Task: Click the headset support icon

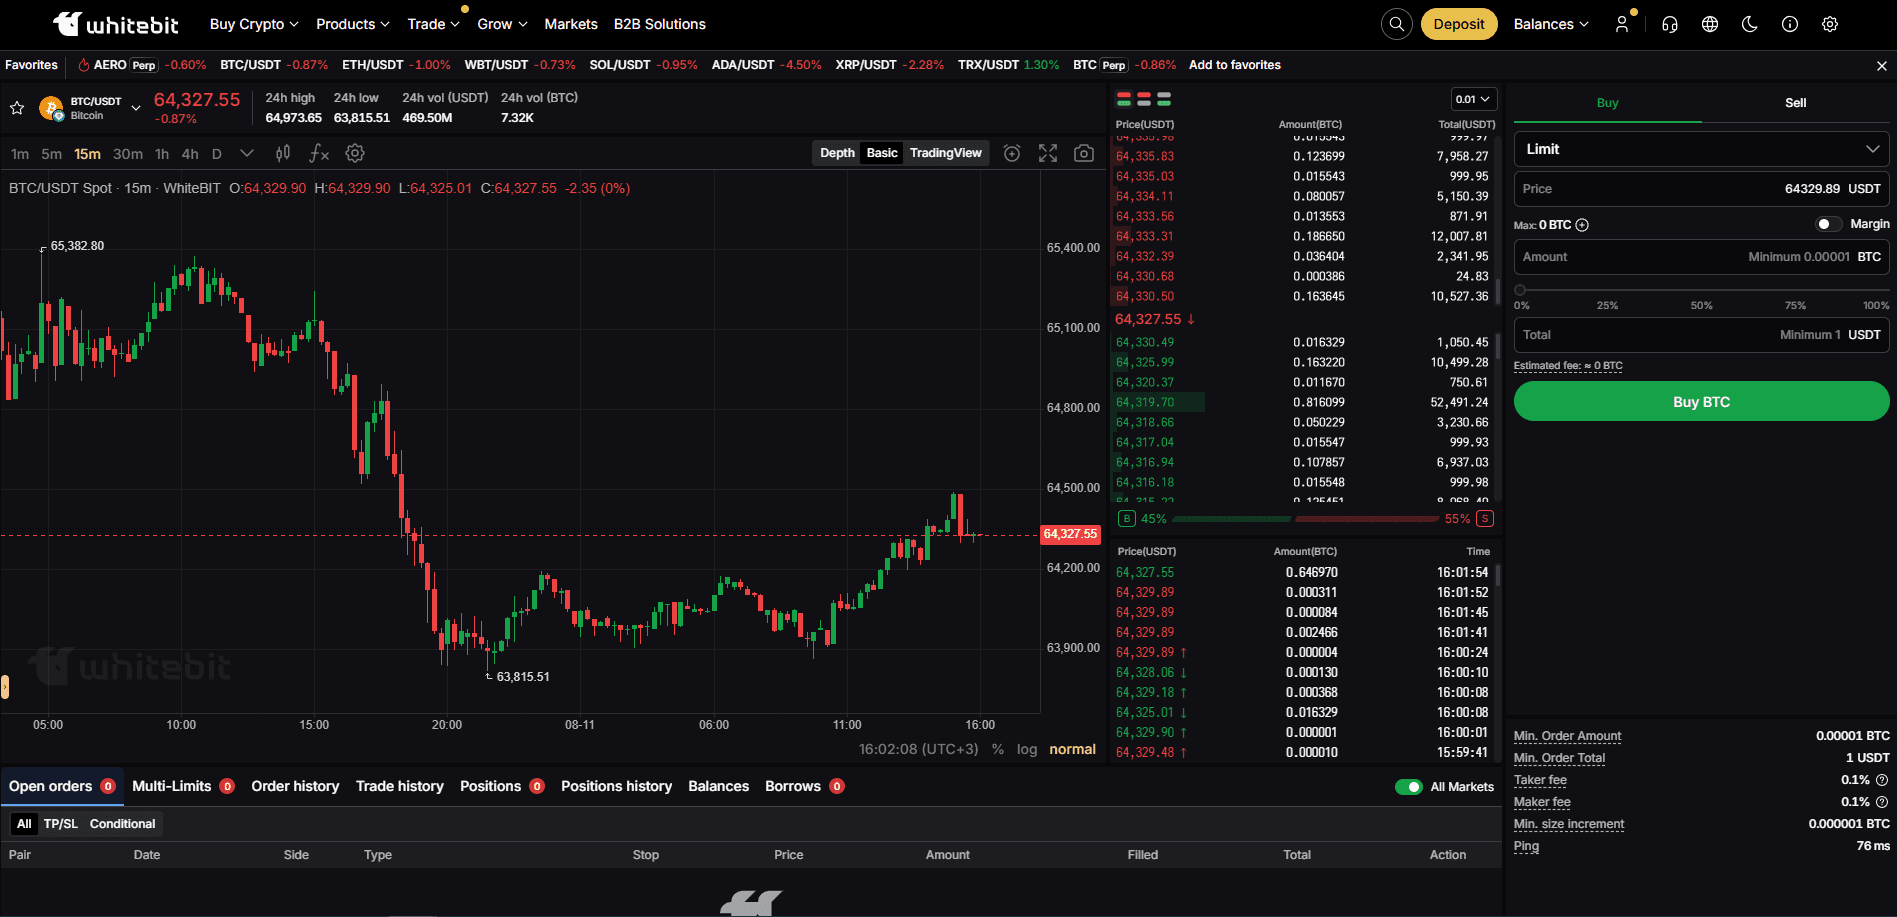Action: (x=1670, y=24)
